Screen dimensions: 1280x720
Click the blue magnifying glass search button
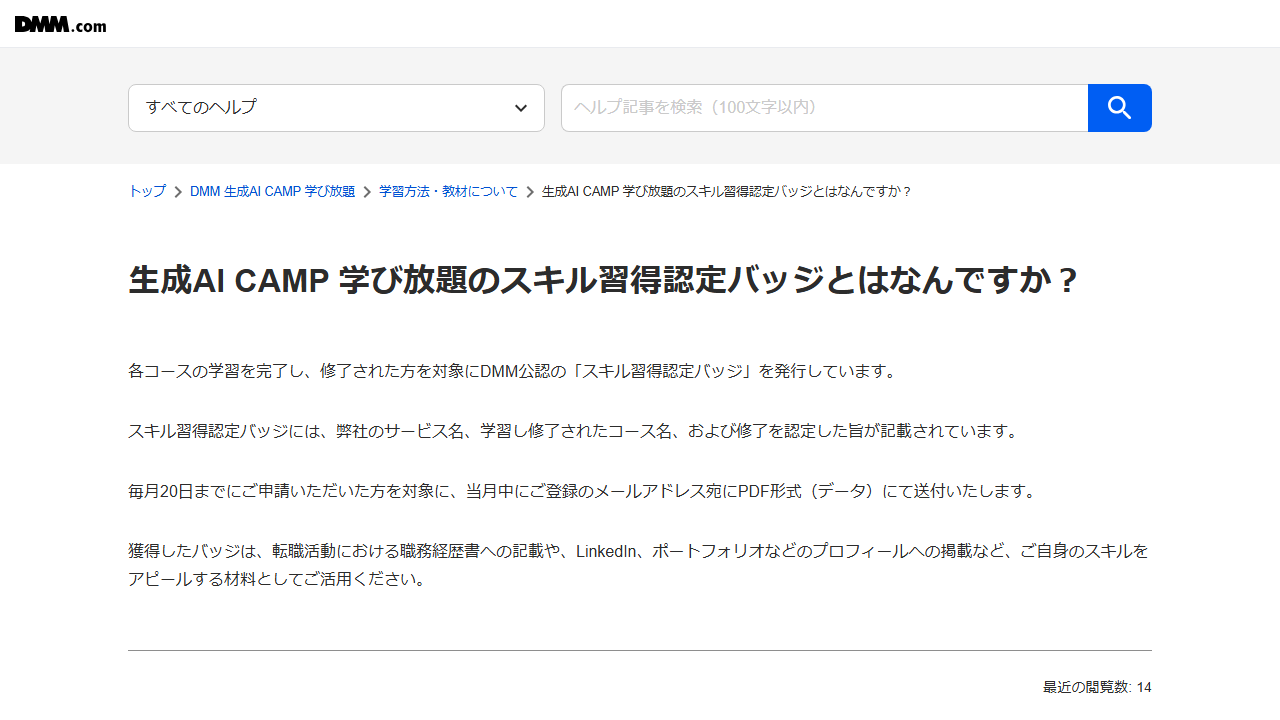pyautogui.click(x=1120, y=108)
